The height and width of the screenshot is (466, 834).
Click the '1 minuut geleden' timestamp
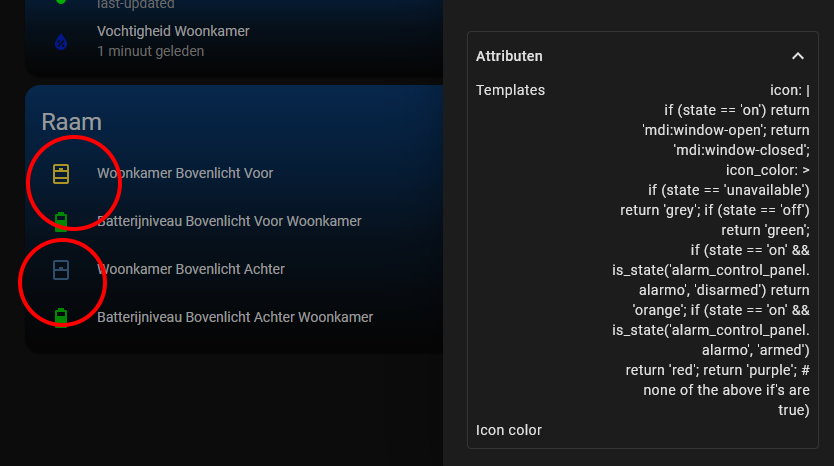click(x=151, y=52)
